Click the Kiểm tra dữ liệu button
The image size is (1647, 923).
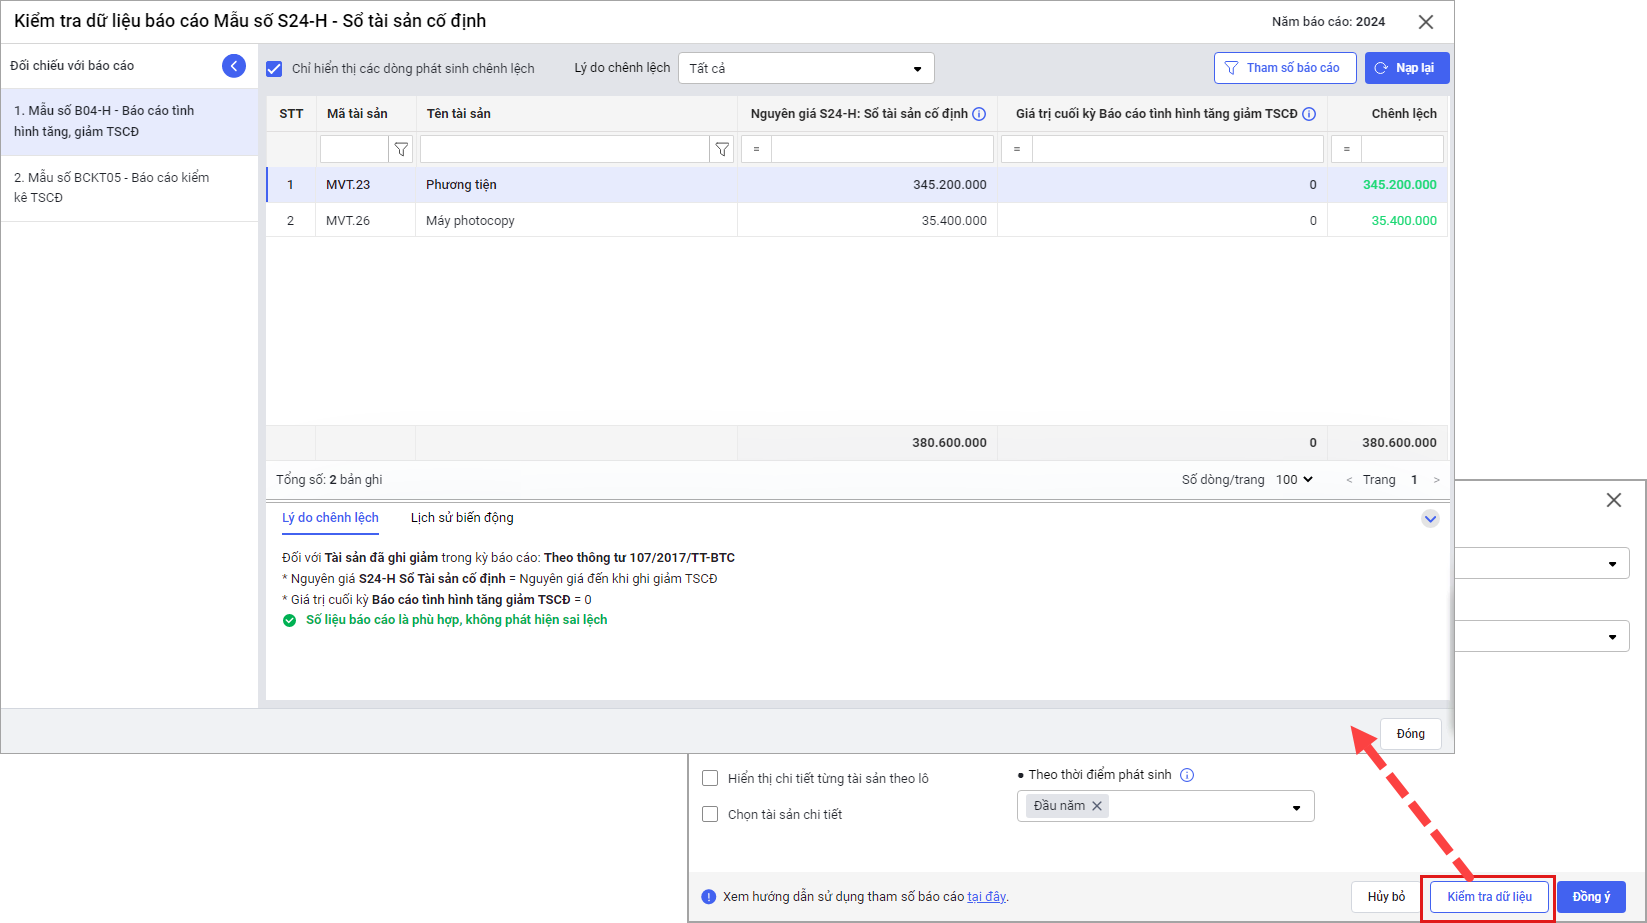[1489, 897]
